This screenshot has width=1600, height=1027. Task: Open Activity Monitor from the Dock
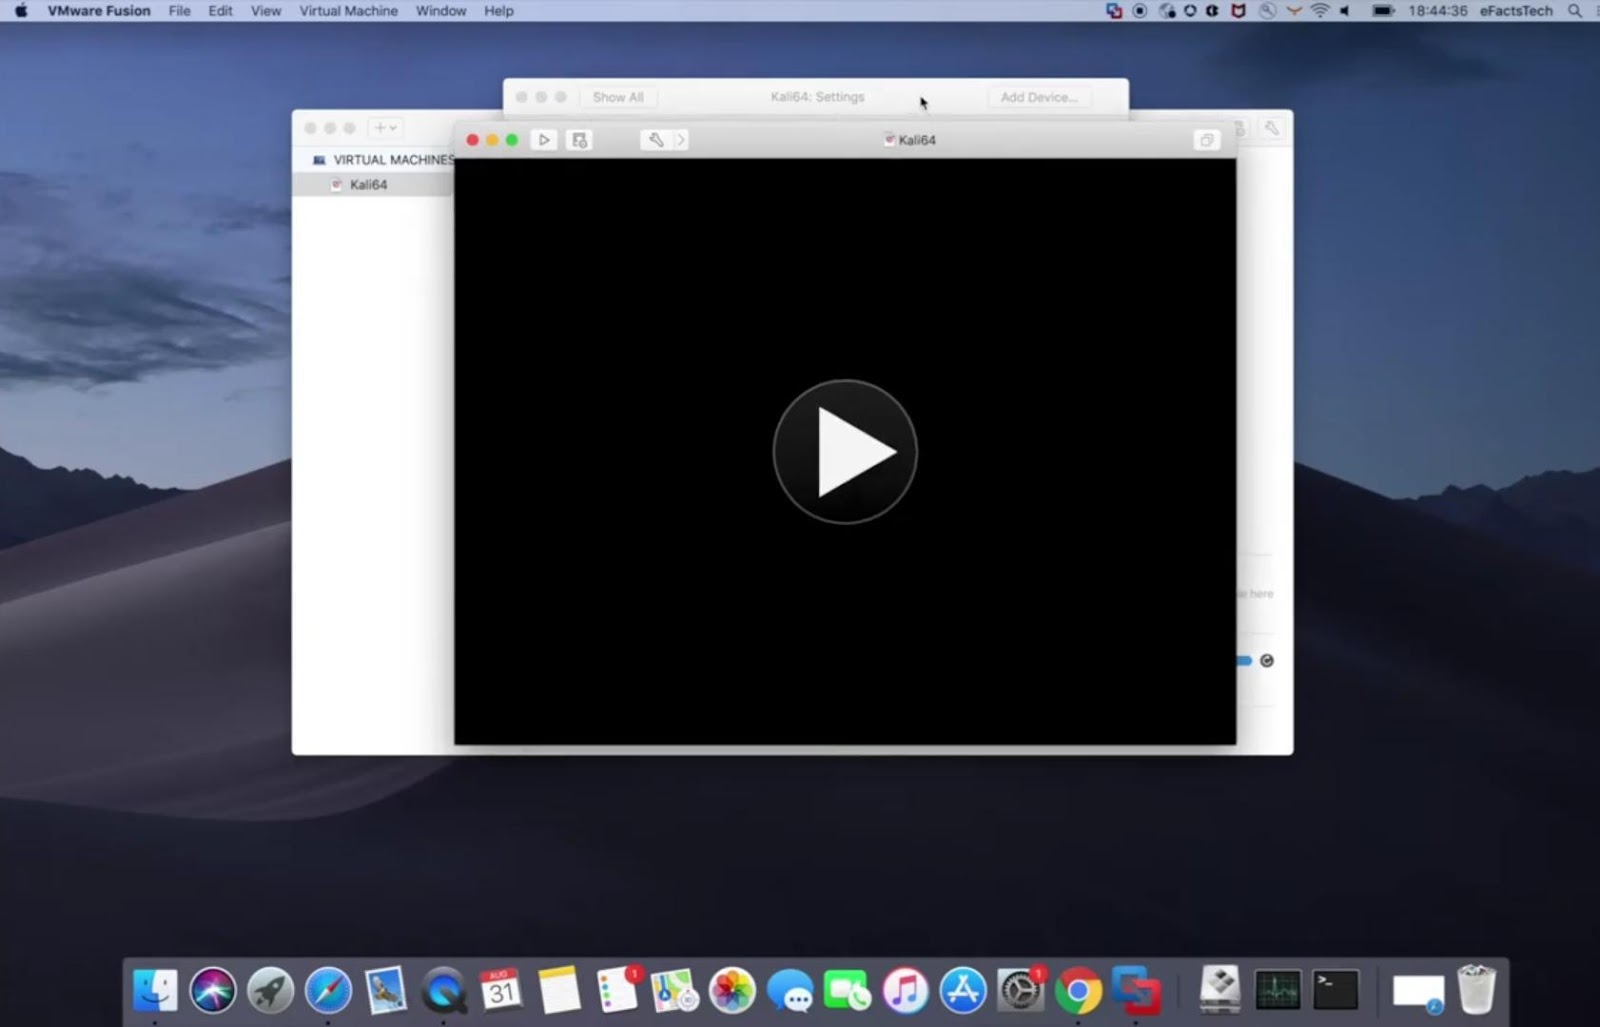[1278, 990]
